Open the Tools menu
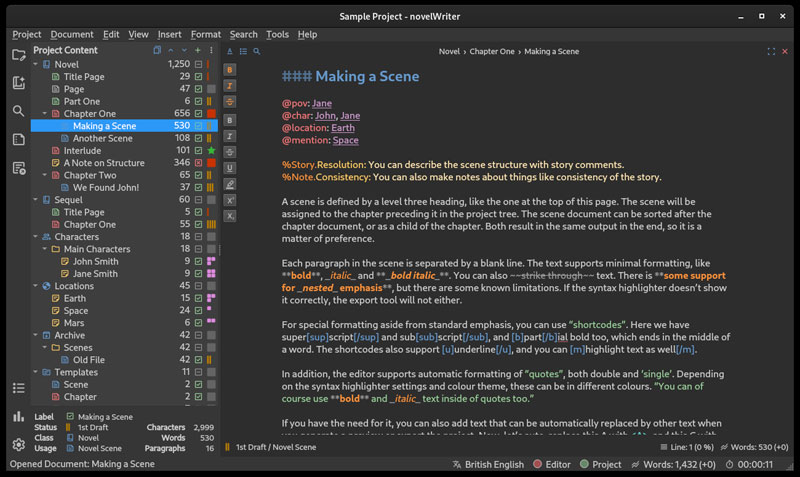Image resolution: width=800 pixels, height=477 pixels. pyautogui.click(x=277, y=34)
